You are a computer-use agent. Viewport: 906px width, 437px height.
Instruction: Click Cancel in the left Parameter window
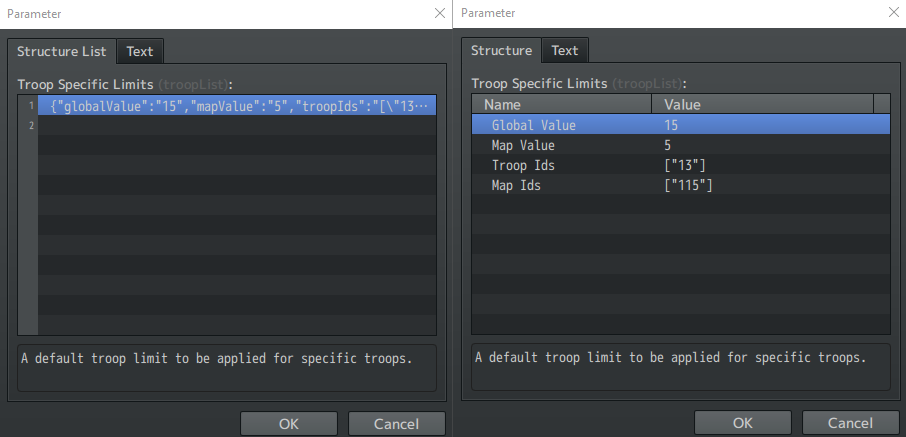(x=396, y=424)
